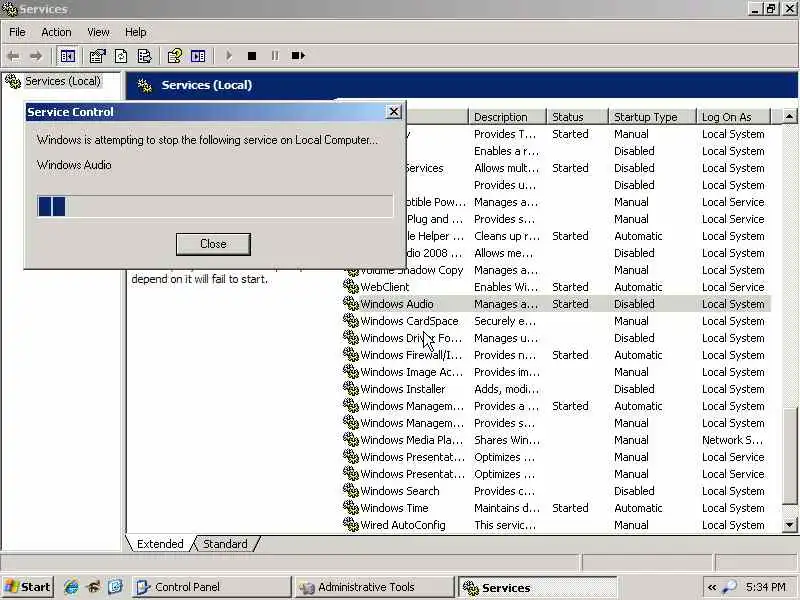800x600 pixels.
Task: Click the Start Service play icon
Action: (x=229, y=56)
